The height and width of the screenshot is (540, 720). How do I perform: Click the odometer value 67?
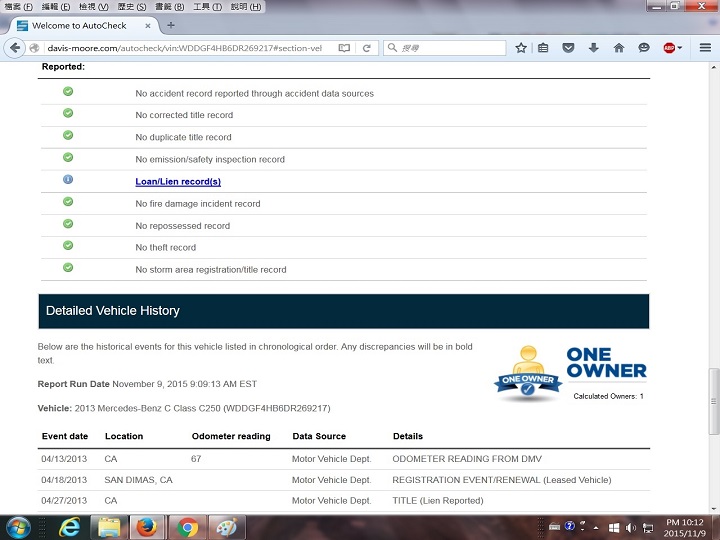(x=196, y=459)
